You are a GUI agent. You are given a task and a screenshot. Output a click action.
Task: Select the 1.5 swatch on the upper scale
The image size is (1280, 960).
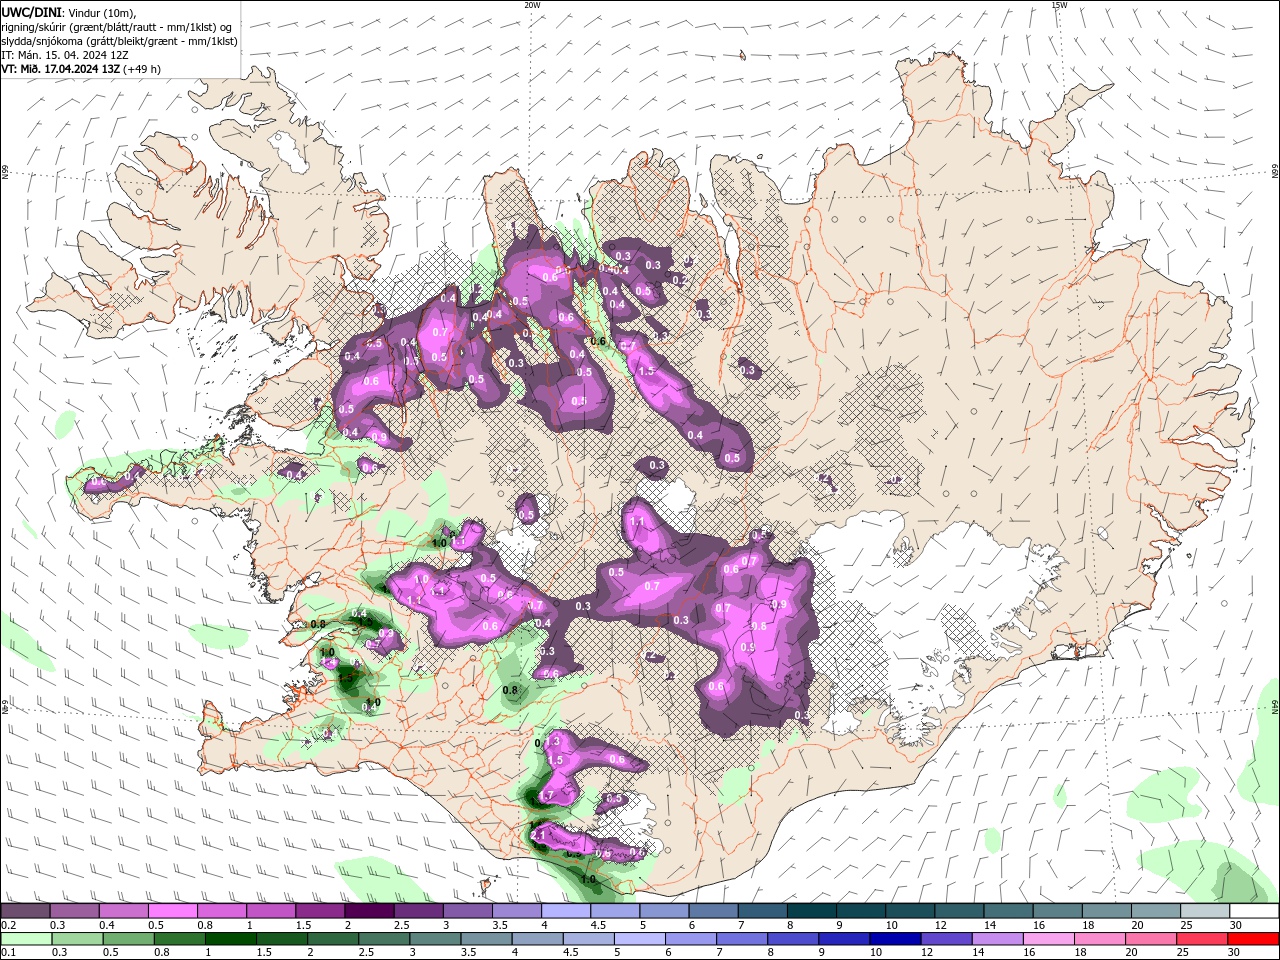(x=319, y=911)
